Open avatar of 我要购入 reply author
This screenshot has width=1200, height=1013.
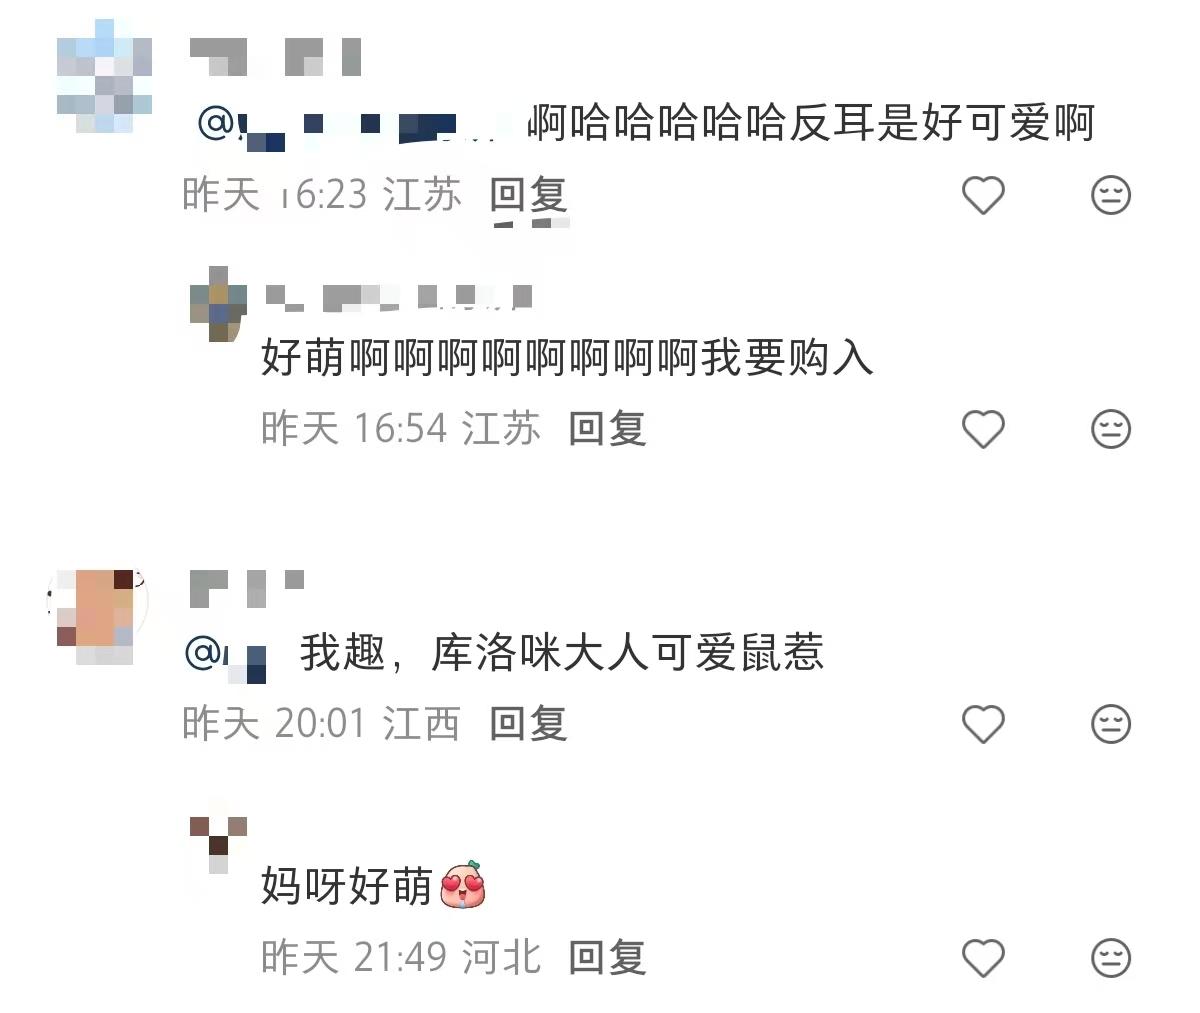pyautogui.click(x=218, y=304)
